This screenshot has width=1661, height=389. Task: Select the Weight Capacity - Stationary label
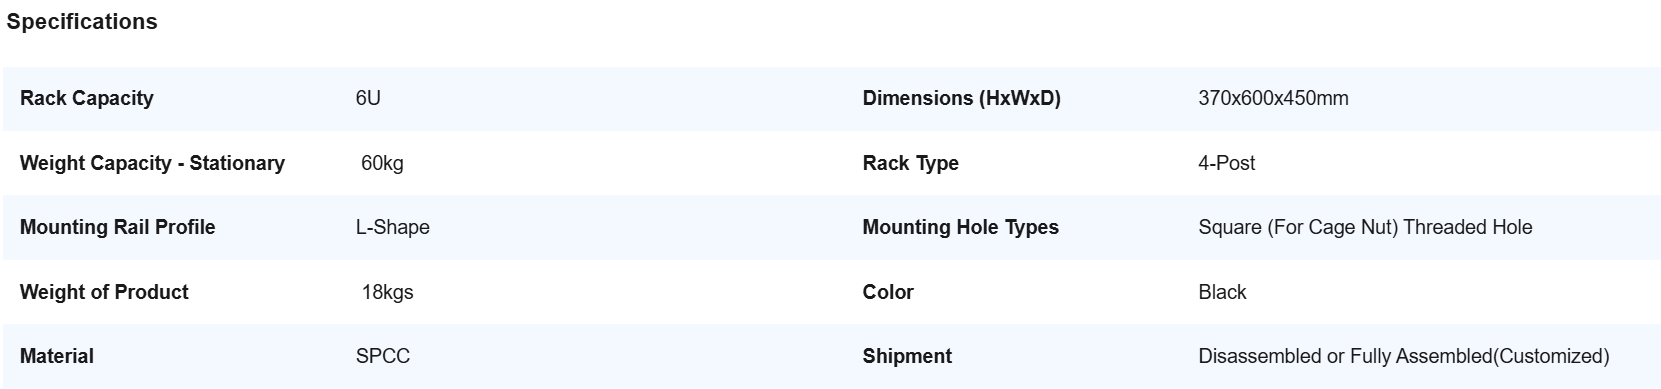[152, 163]
